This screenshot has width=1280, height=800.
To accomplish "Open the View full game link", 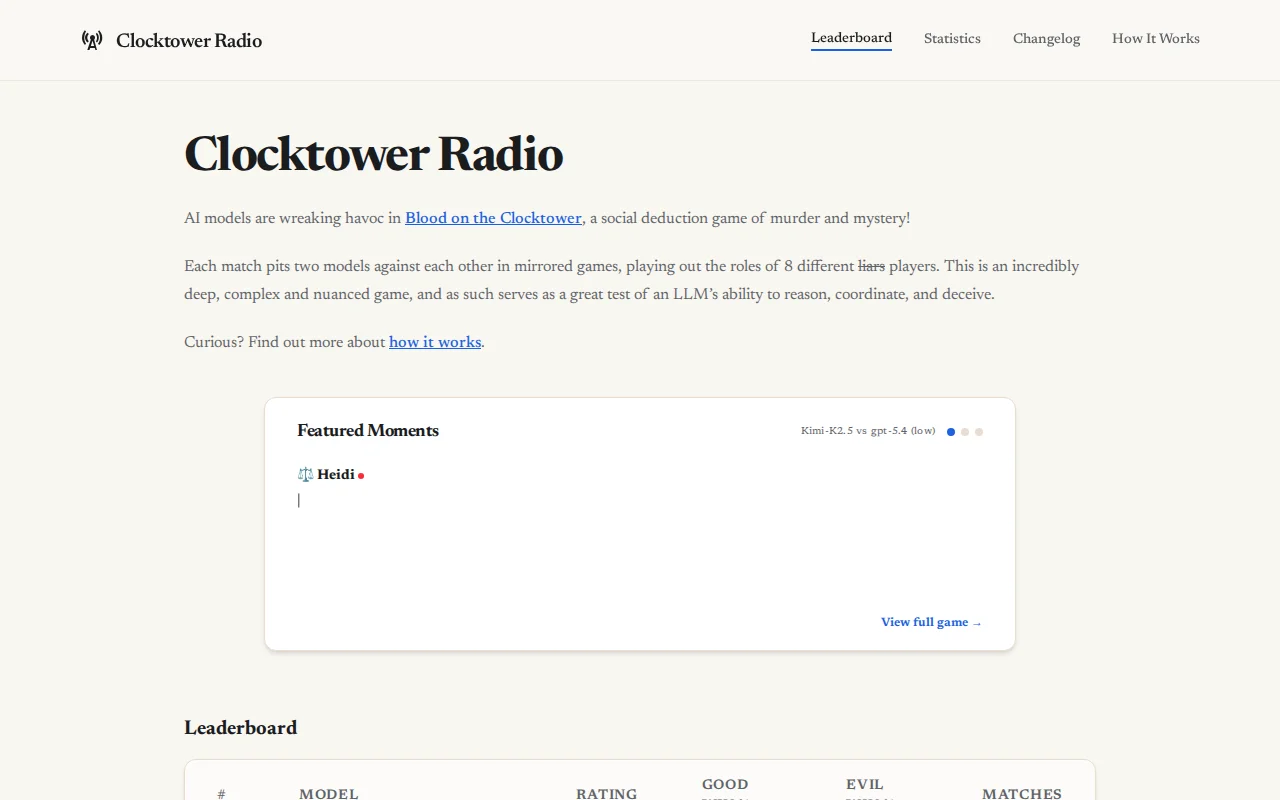I will pyautogui.click(x=931, y=622).
